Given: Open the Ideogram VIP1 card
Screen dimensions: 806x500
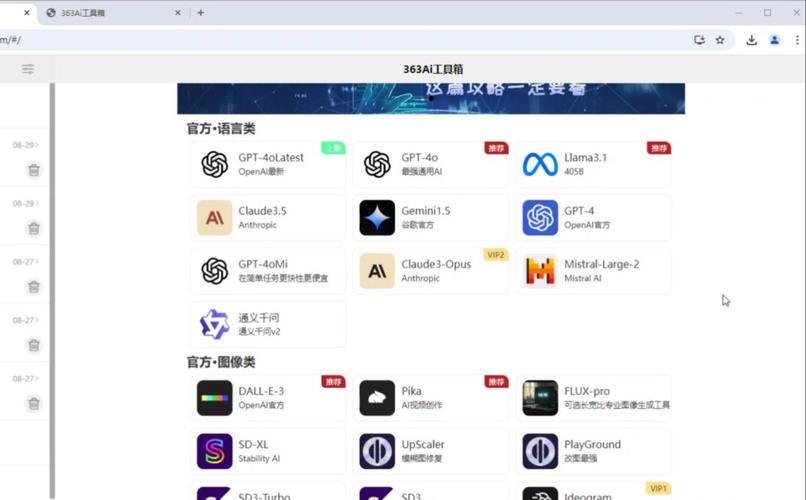Looking at the screenshot, I should click(x=593, y=492).
